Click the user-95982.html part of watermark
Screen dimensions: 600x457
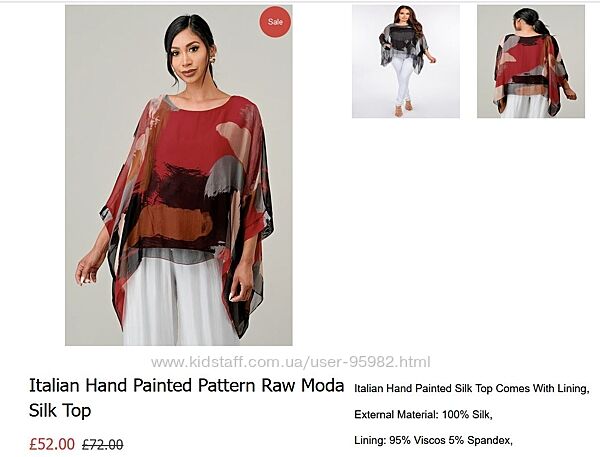coord(368,362)
